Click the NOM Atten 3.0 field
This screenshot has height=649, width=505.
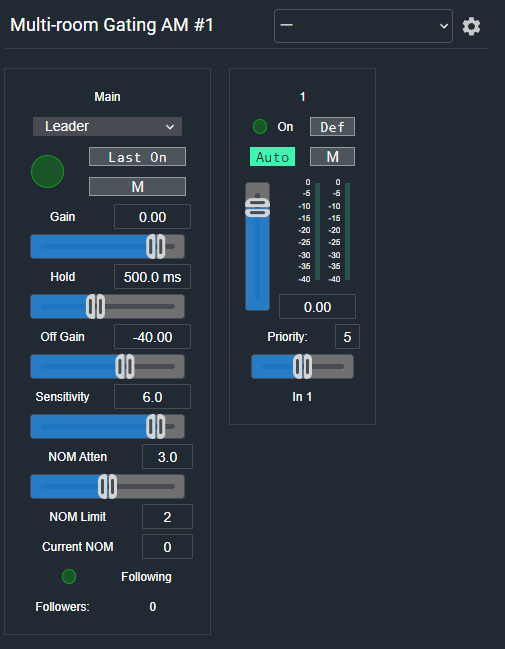click(x=167, y=457)
